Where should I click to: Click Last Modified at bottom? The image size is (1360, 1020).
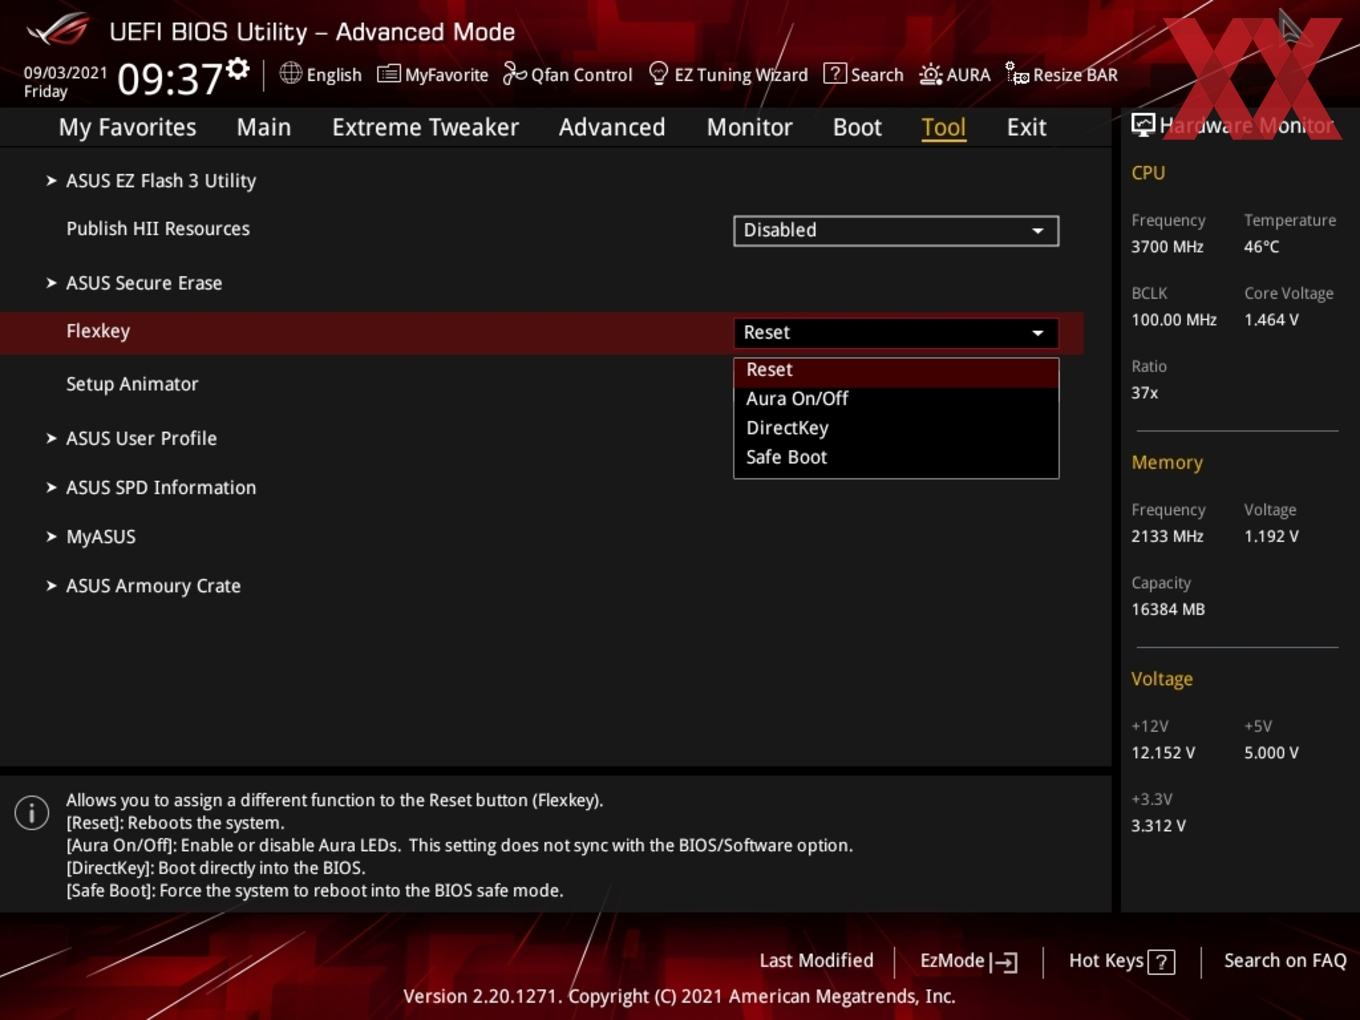point(816,961)
